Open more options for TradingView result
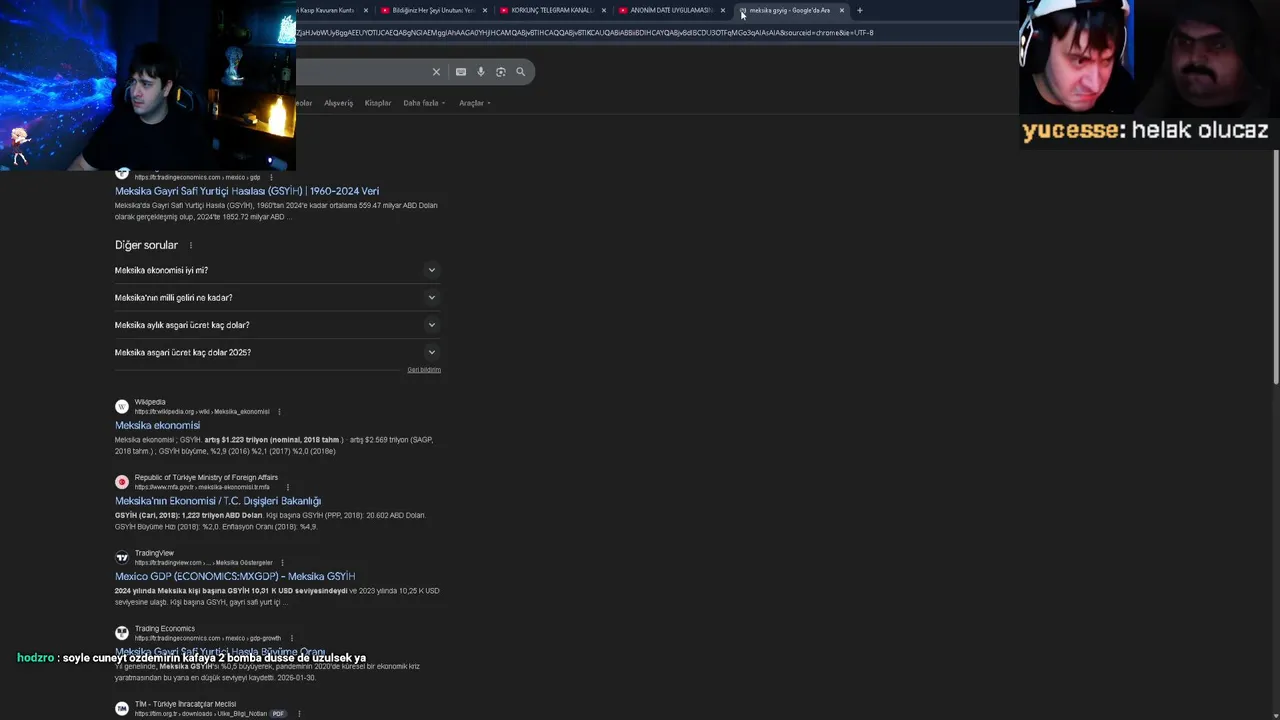Image resolution: width=1280 pixels, height=720 pixels. point(282,563)
